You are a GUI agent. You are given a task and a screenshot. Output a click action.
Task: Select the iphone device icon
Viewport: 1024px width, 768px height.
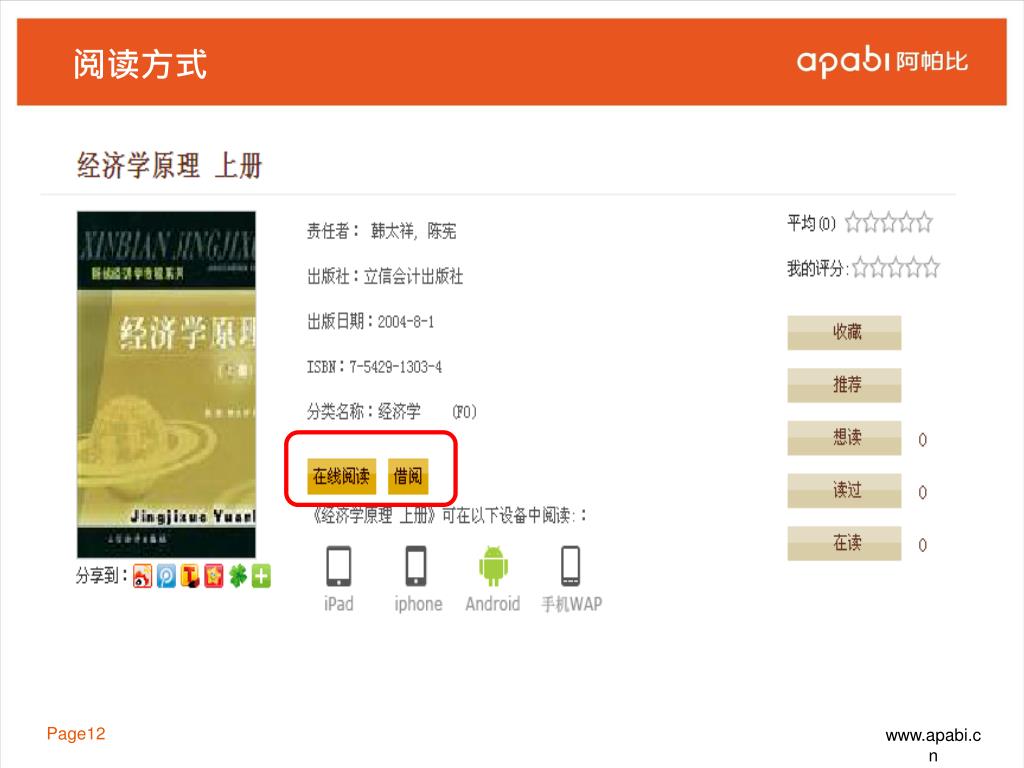[417, 566]
